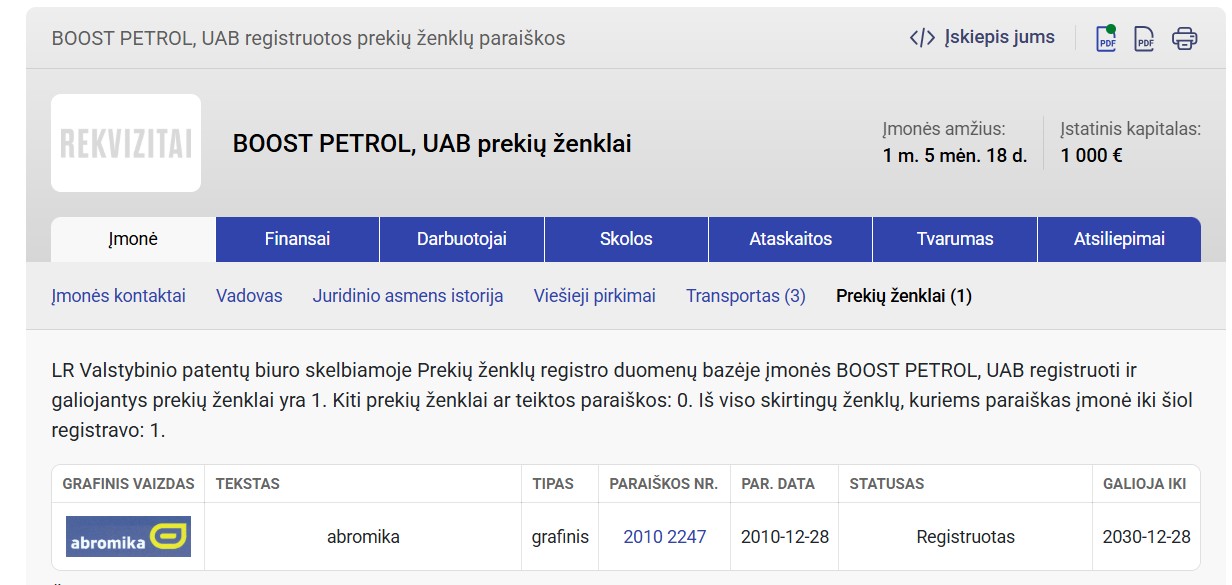The width and height of the screenshot is (1232, 585).
Task: Click the Vadovas link
Action: [249, 296]
